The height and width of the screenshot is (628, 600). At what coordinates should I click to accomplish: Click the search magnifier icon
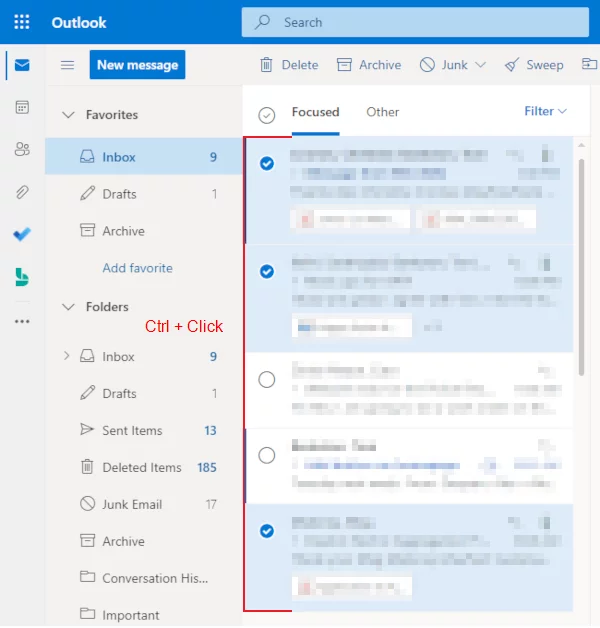[x=263, y=22]
